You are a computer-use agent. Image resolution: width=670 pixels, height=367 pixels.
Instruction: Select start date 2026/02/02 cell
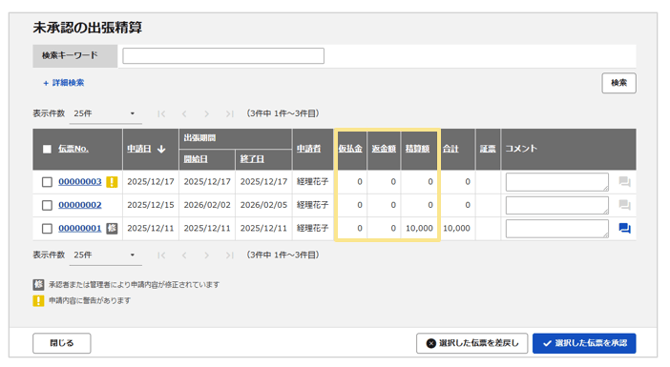coord(207,205)
